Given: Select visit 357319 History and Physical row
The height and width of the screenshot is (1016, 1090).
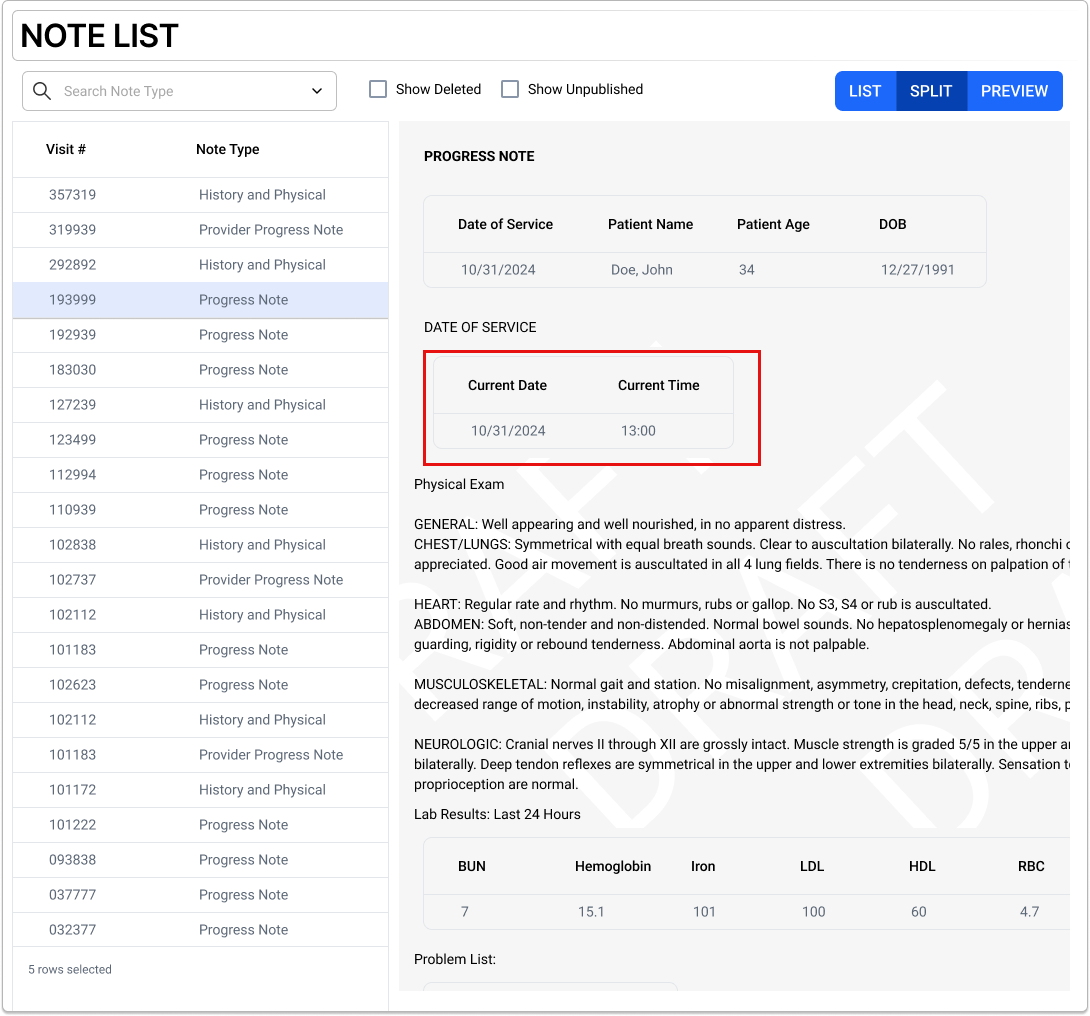Looking at the screenshot, I should [200, 195].
